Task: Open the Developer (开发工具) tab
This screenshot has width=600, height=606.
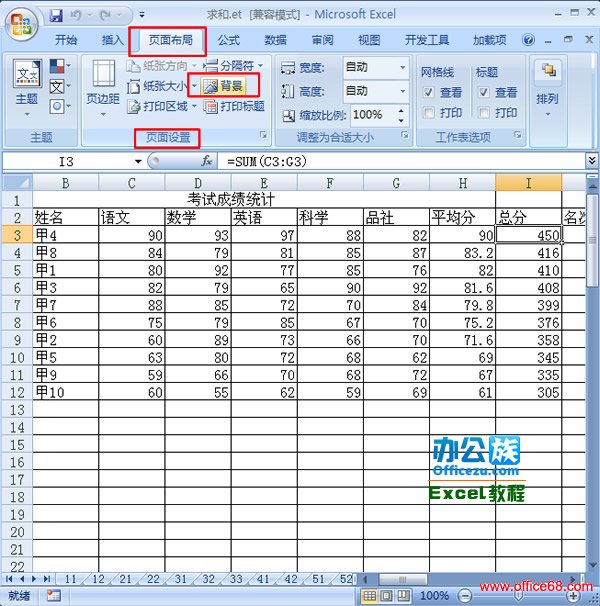Action: [427, 40]
